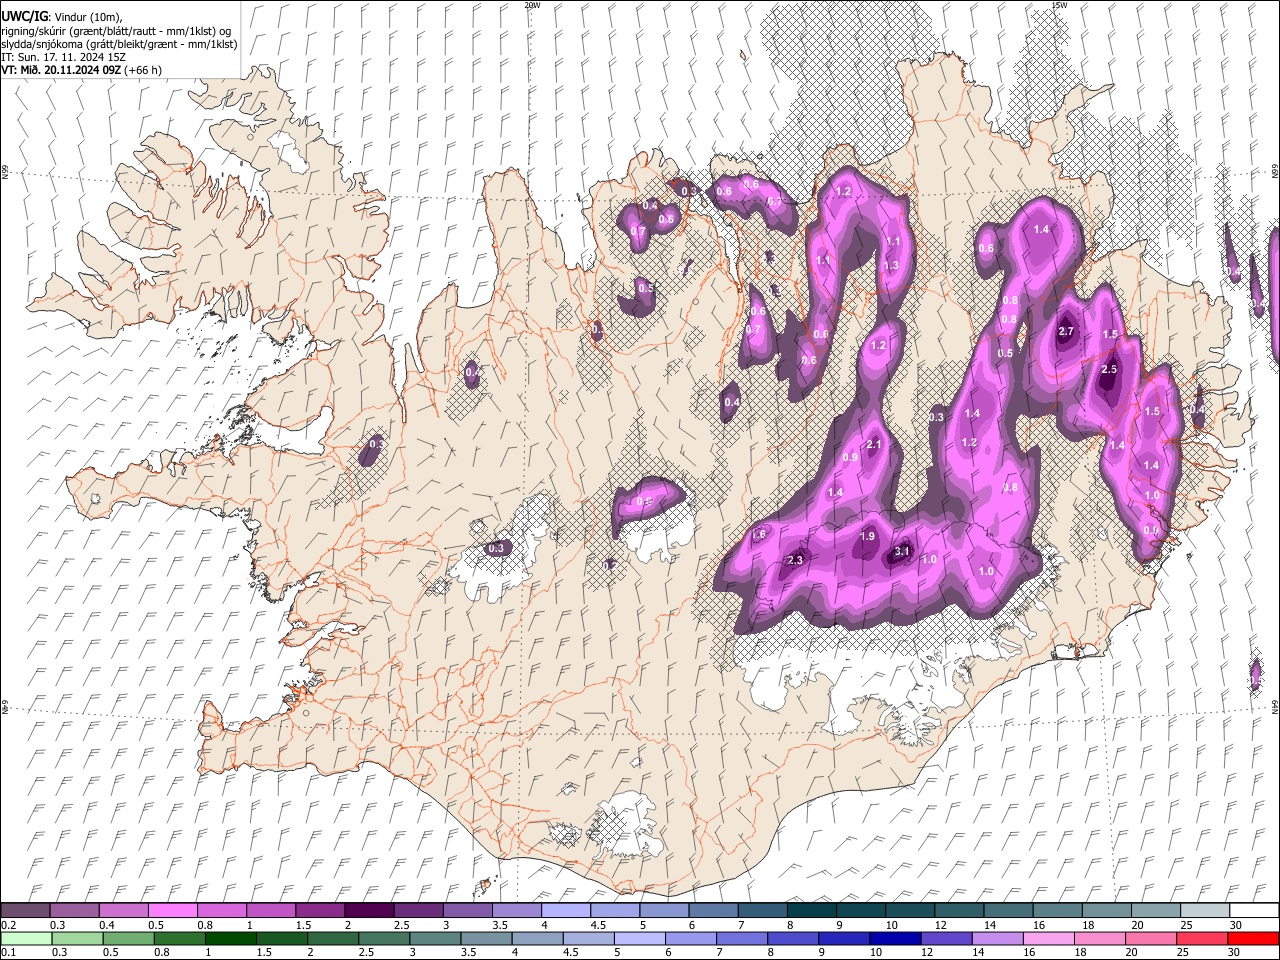Select the 2.7 snowfall value on the map

click(x=1065, y=332)
